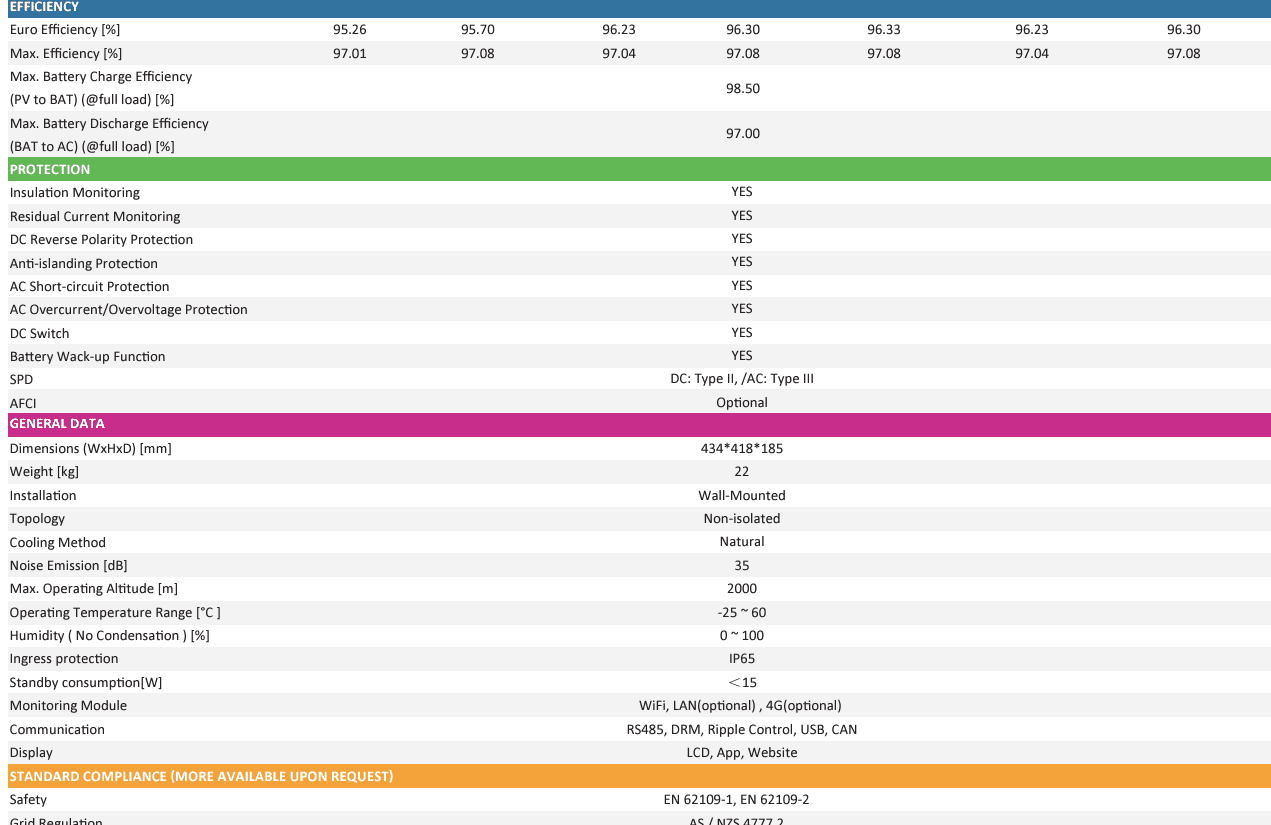
Task: Select the Ingress protection label
Action: [64, 658]
